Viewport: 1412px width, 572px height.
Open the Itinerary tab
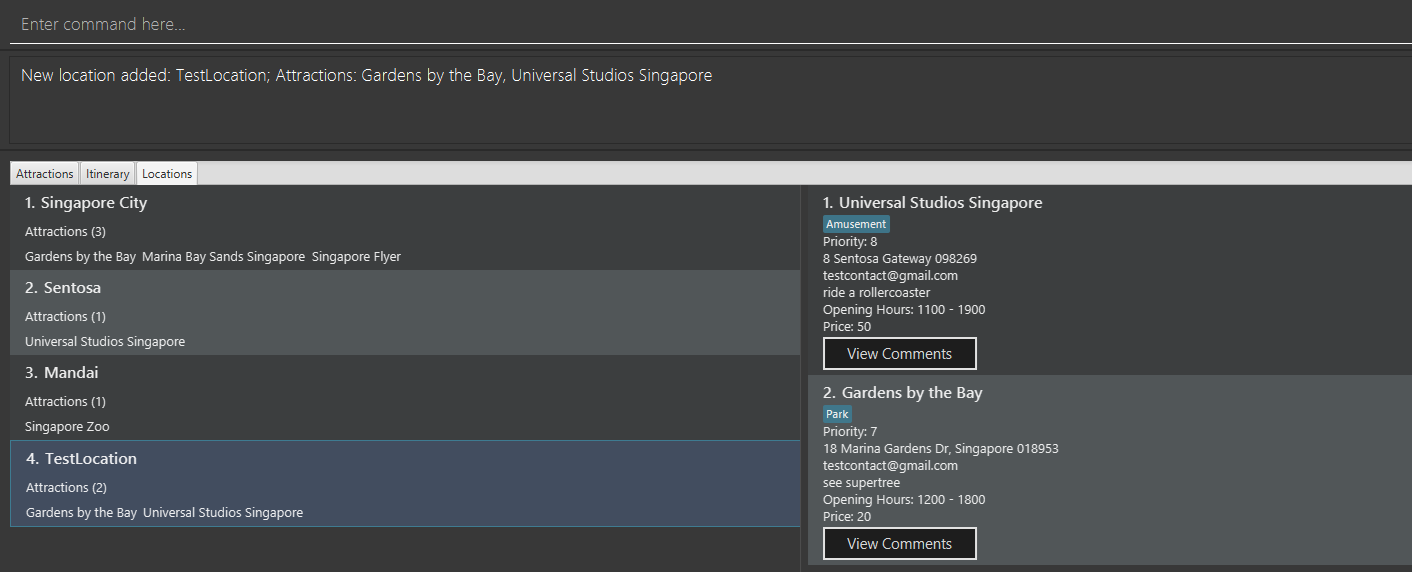(x=107, y=174)
